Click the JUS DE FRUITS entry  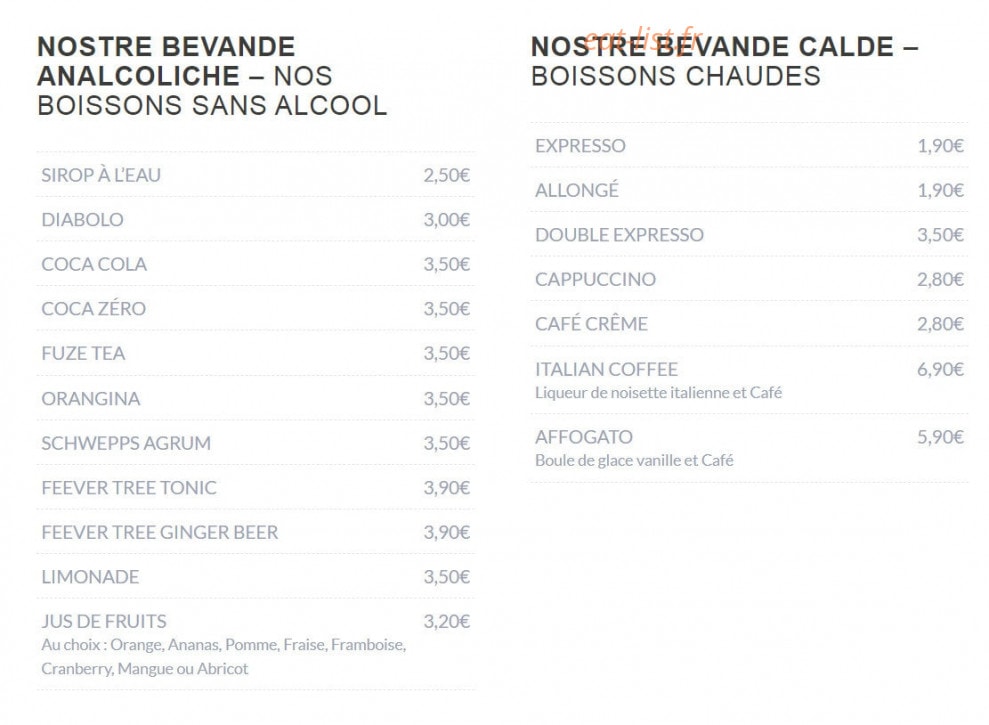[x=255, y=644]
